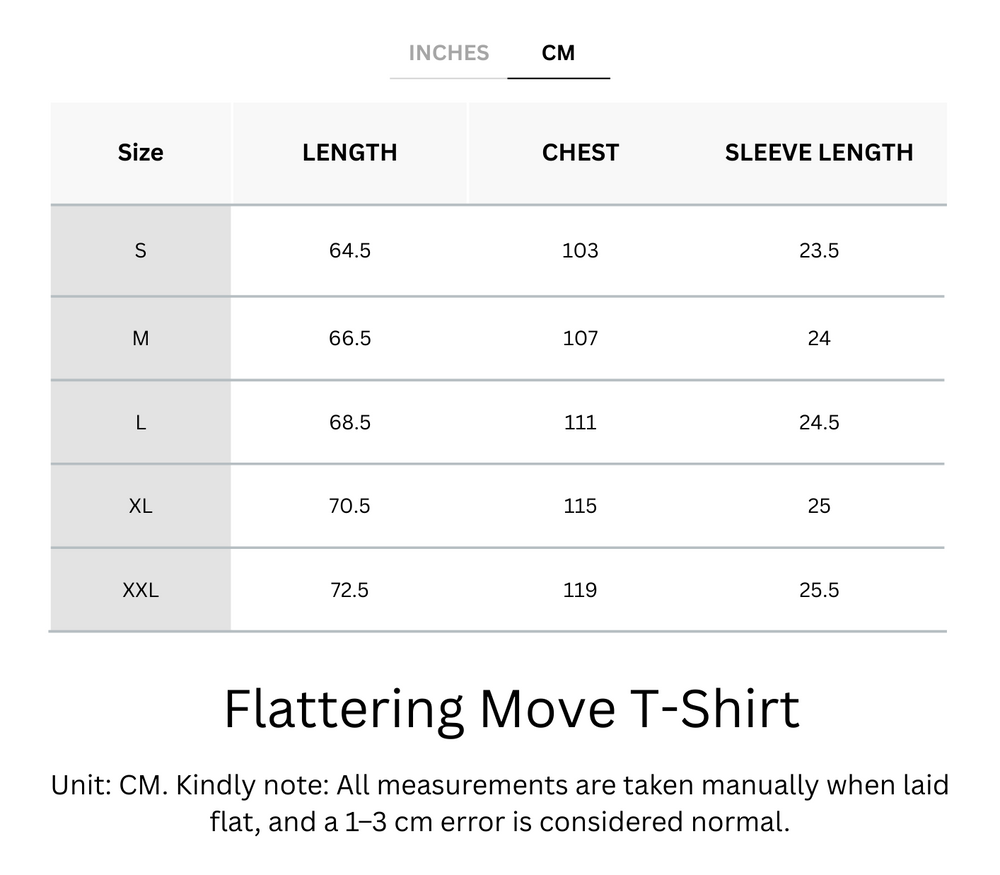
Task: Click the Size column header
Action: pyautogui.click(x=140, y=152)
